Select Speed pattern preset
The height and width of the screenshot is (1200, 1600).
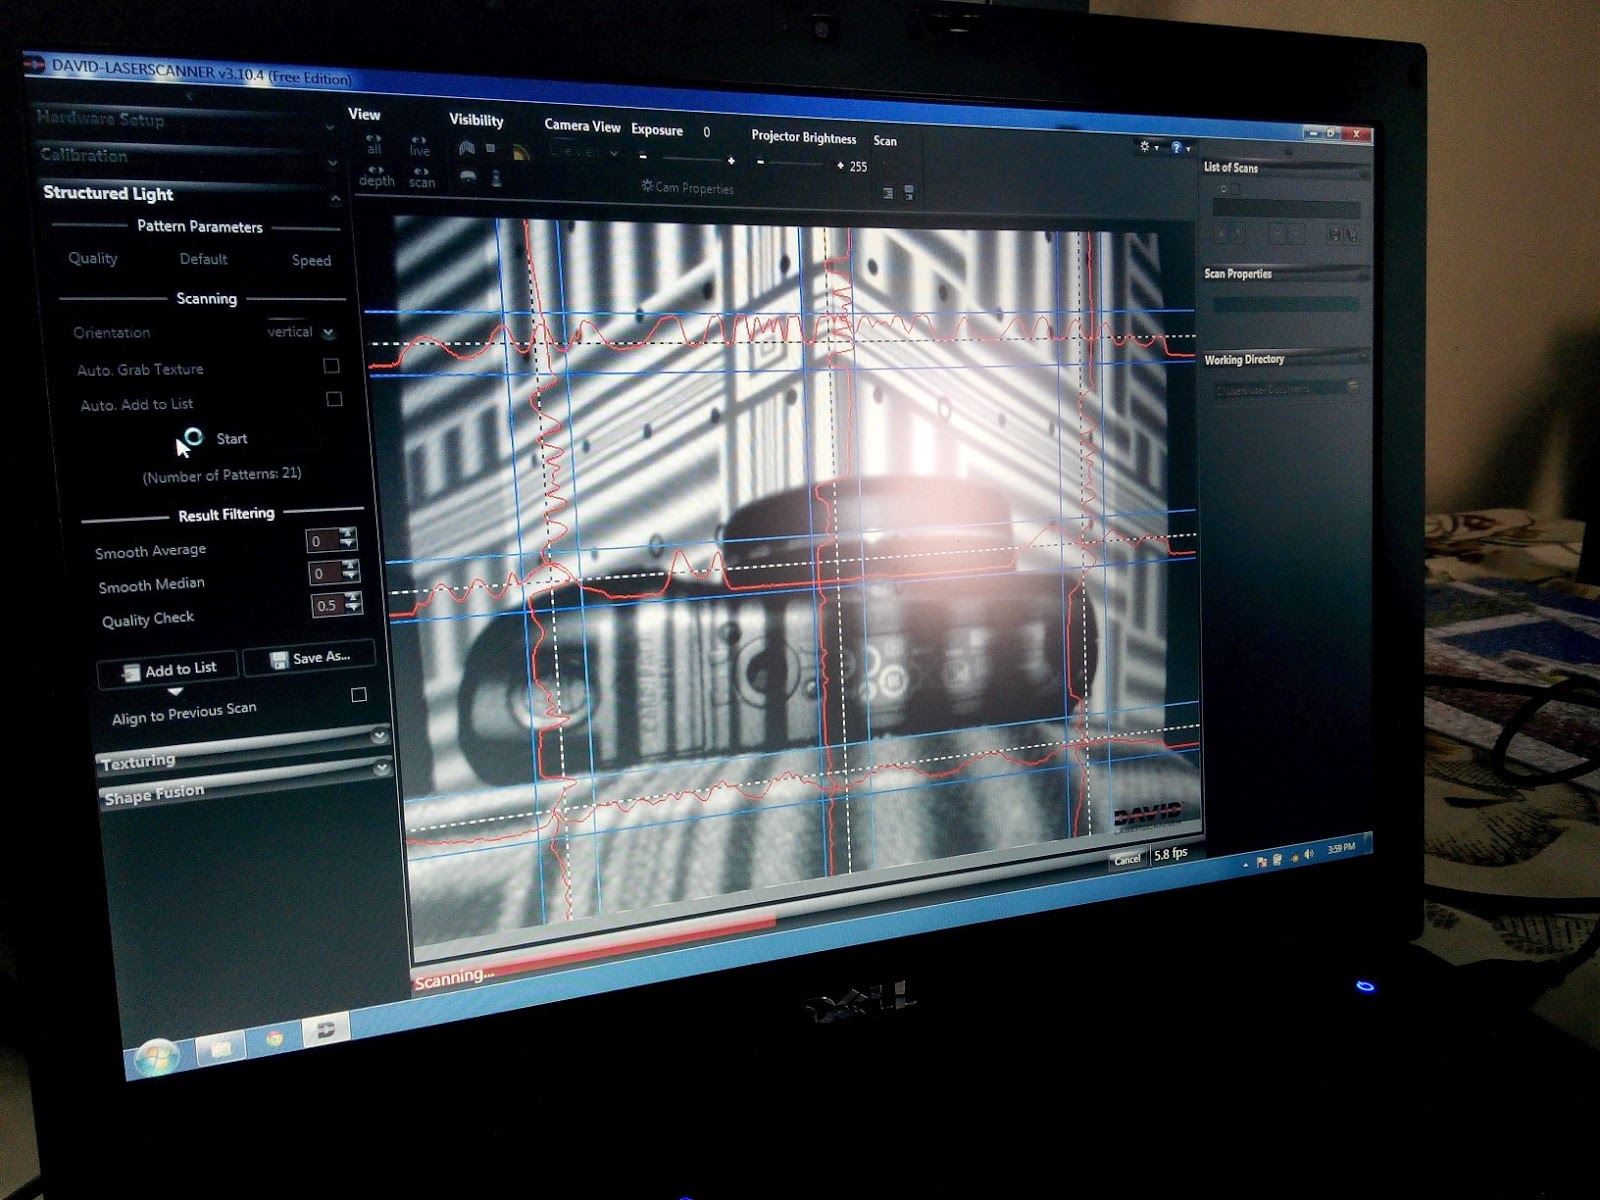[x=311, y=260]
